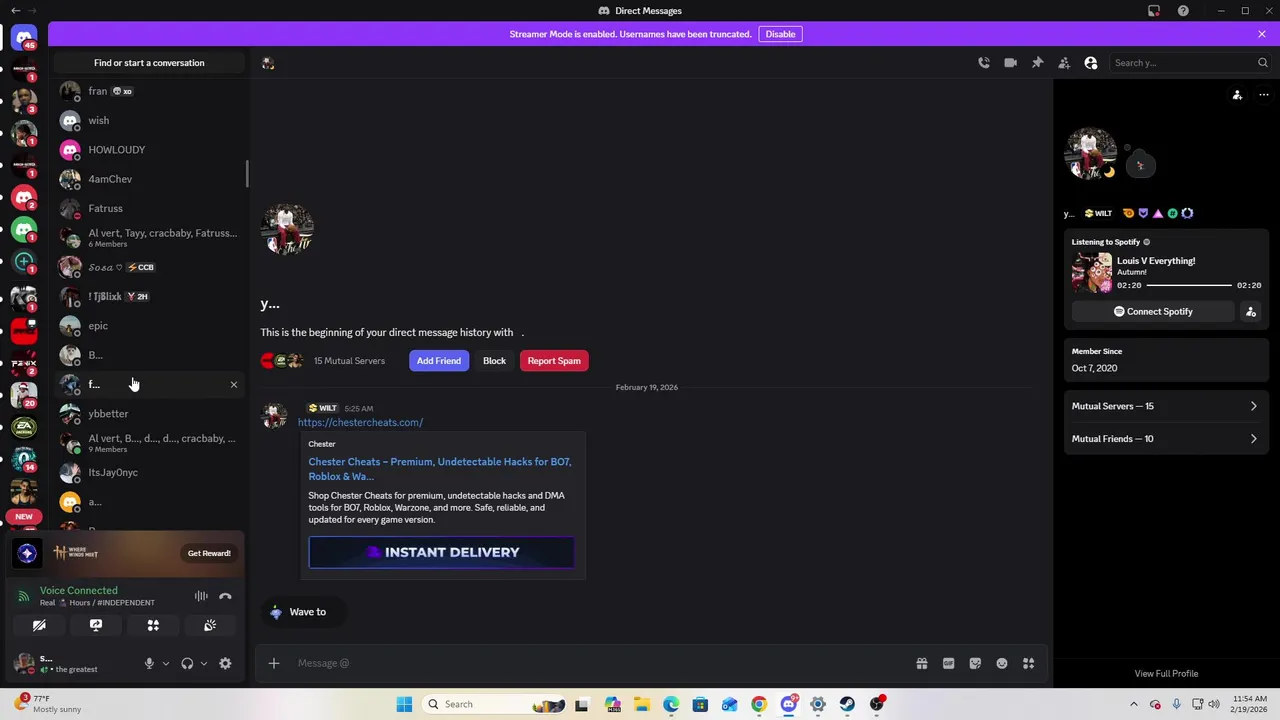Open the ItsJayOnyc conversation
Image resolution: width=1280 pixels, height=720 pixels.
tap(149, 472)
